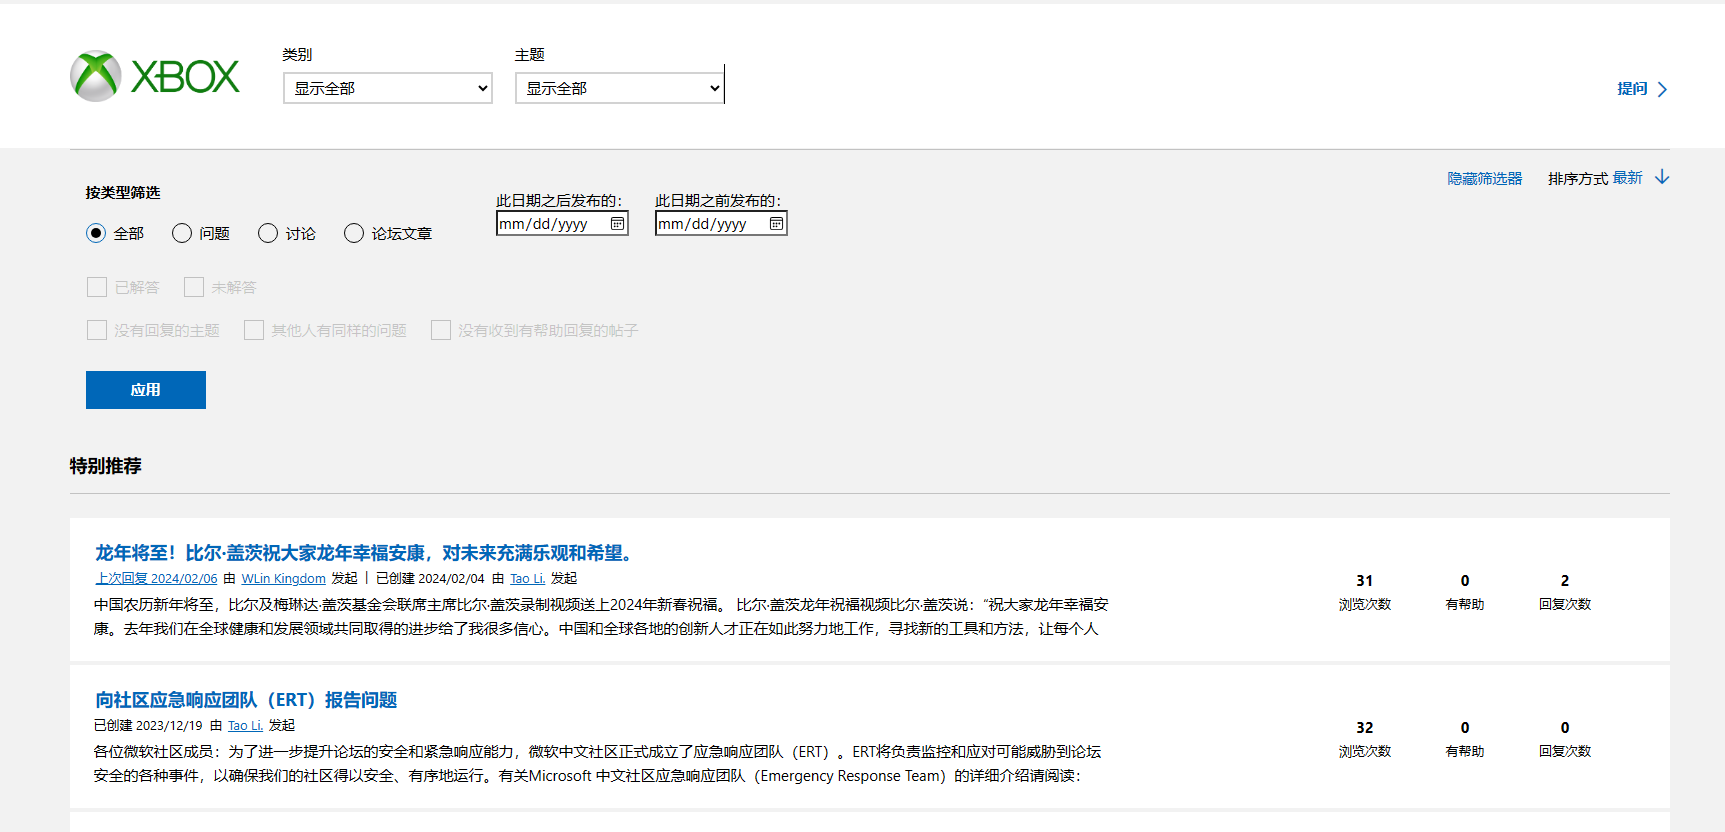Image resolution: width=1725 pixels, height=832 pixels.
Task: Click the chevron next to 提问
Action: 1662,89
